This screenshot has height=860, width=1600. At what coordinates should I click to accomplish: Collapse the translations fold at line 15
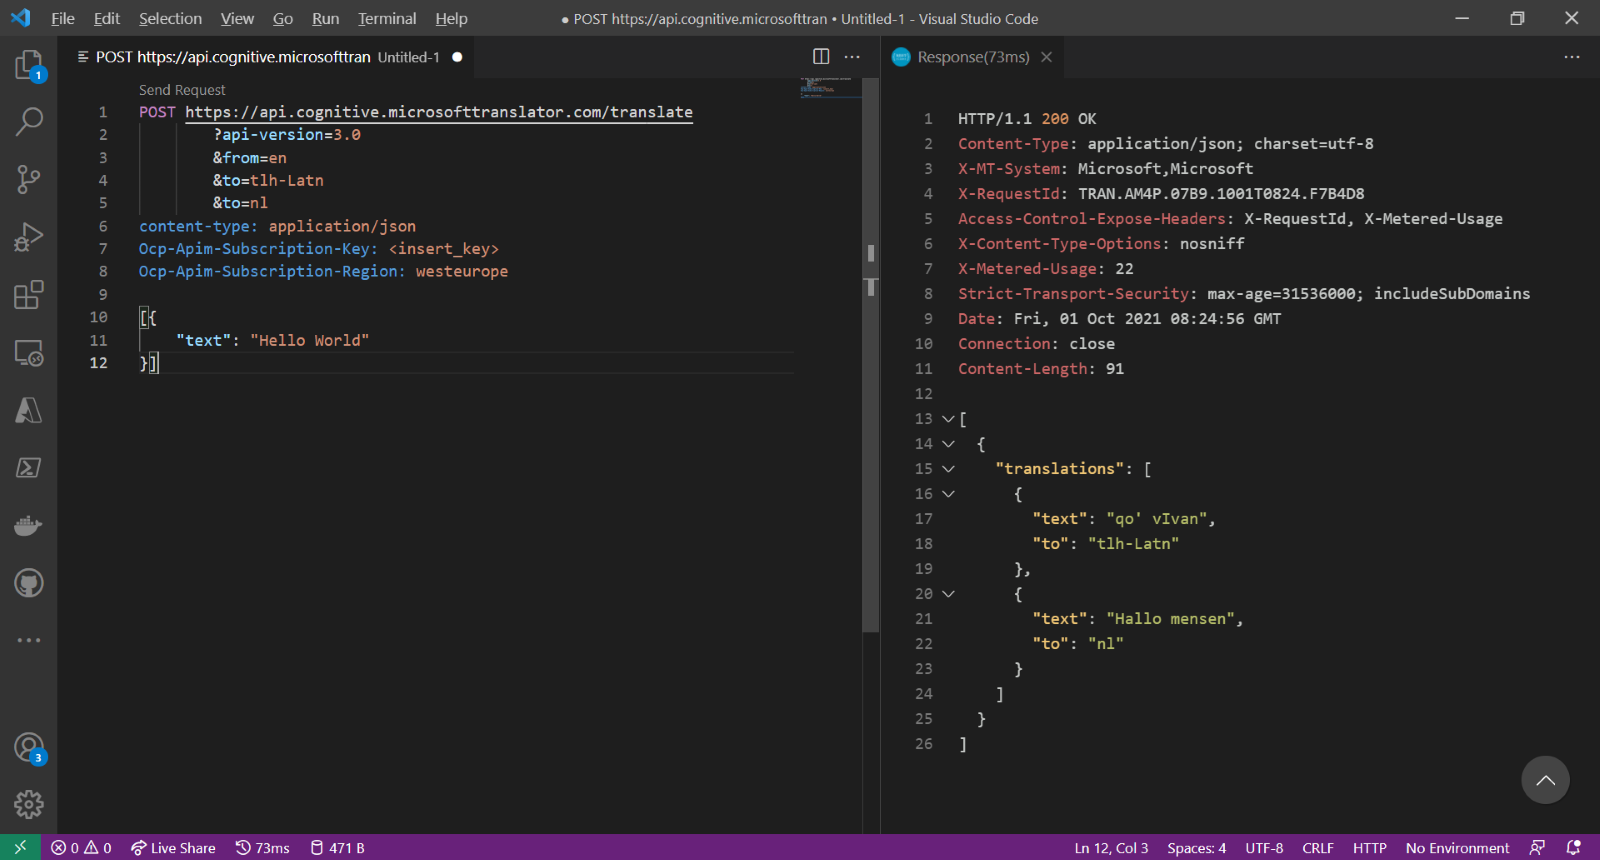coord(948,469)
